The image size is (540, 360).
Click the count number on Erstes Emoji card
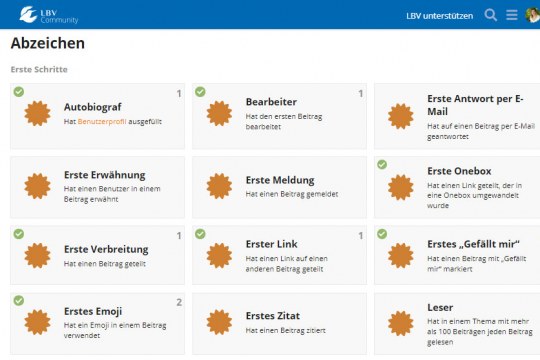(179, 302)
